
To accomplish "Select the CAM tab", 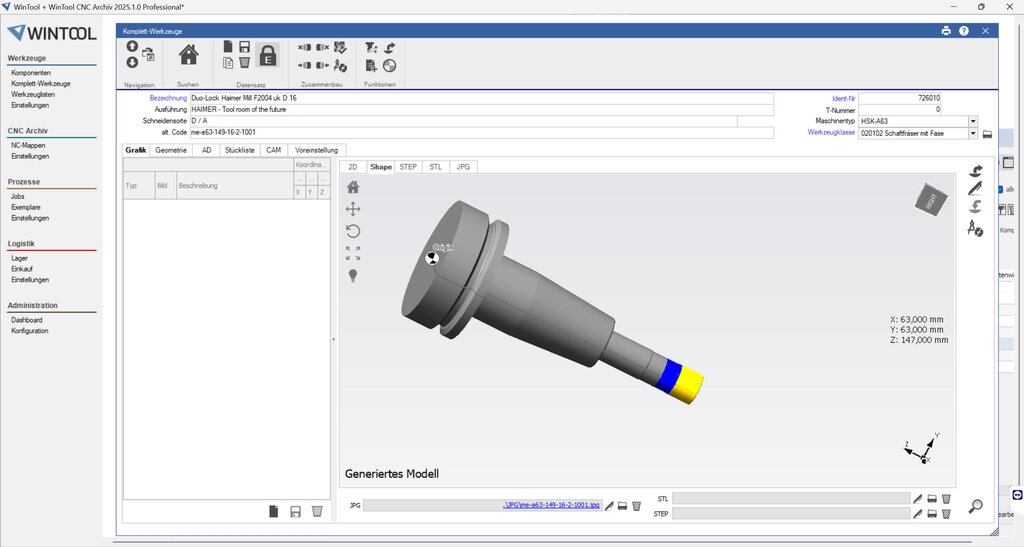I will [274, 150].
